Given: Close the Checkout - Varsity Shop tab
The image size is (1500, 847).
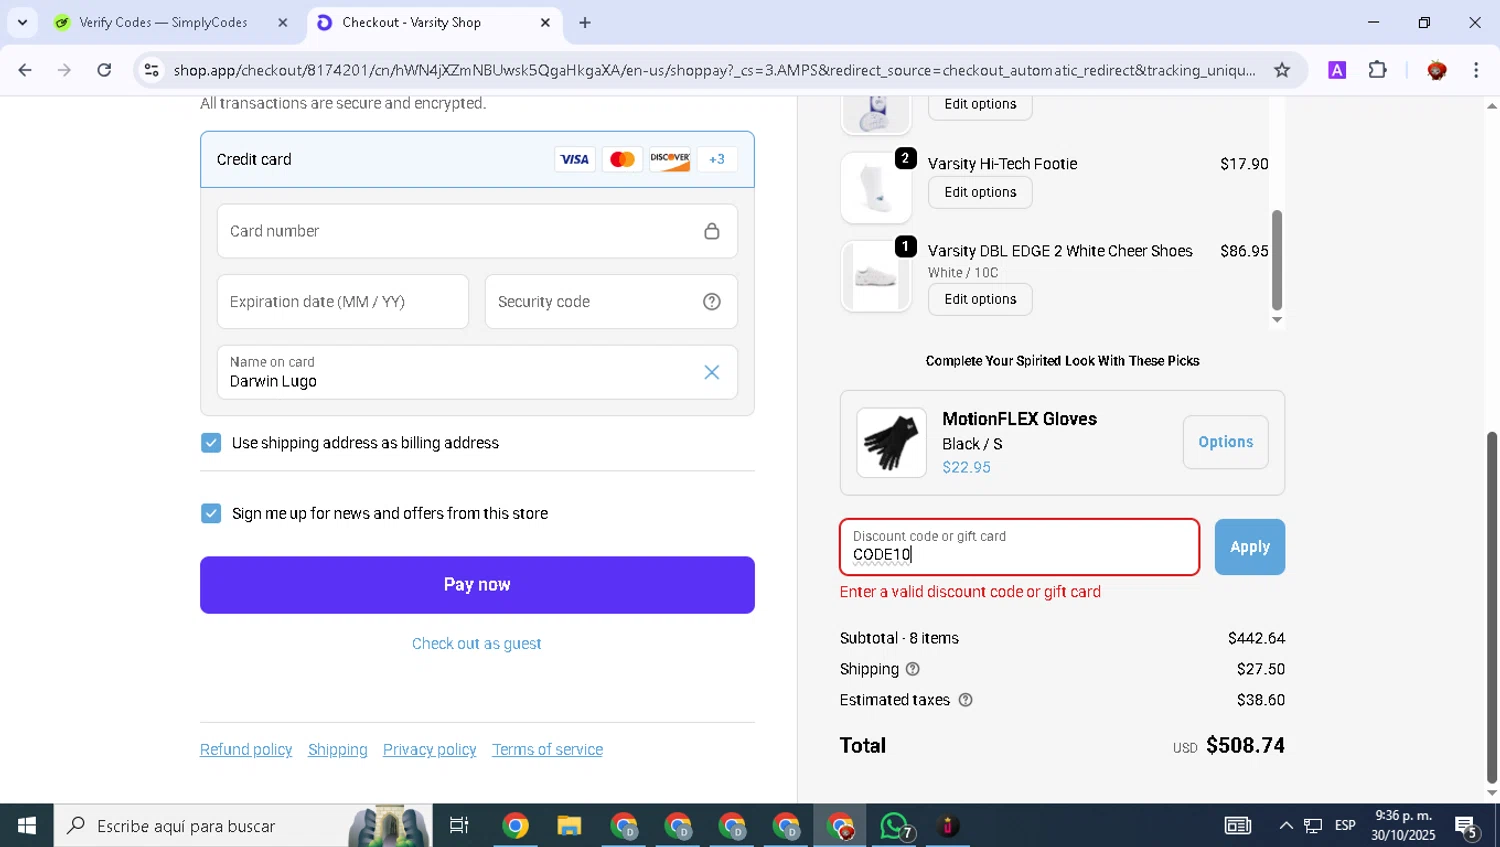Looking at the screenshot, I should coord(545,22).
